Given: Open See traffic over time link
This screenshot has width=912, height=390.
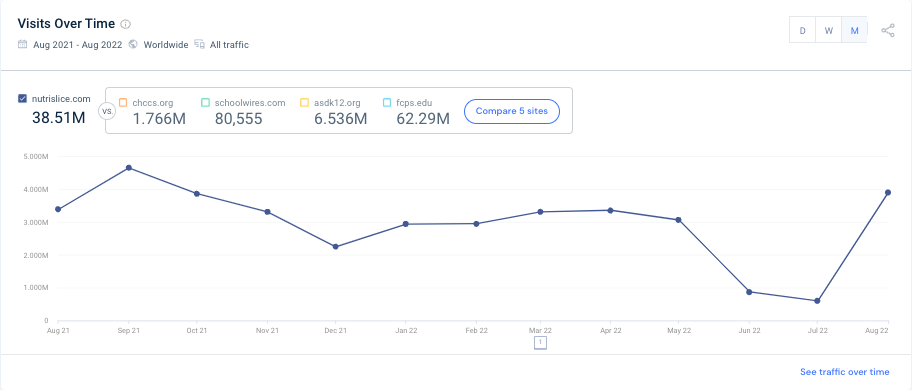Looking at the screenshot, I should pyautogui.click(x=845, y=372).
